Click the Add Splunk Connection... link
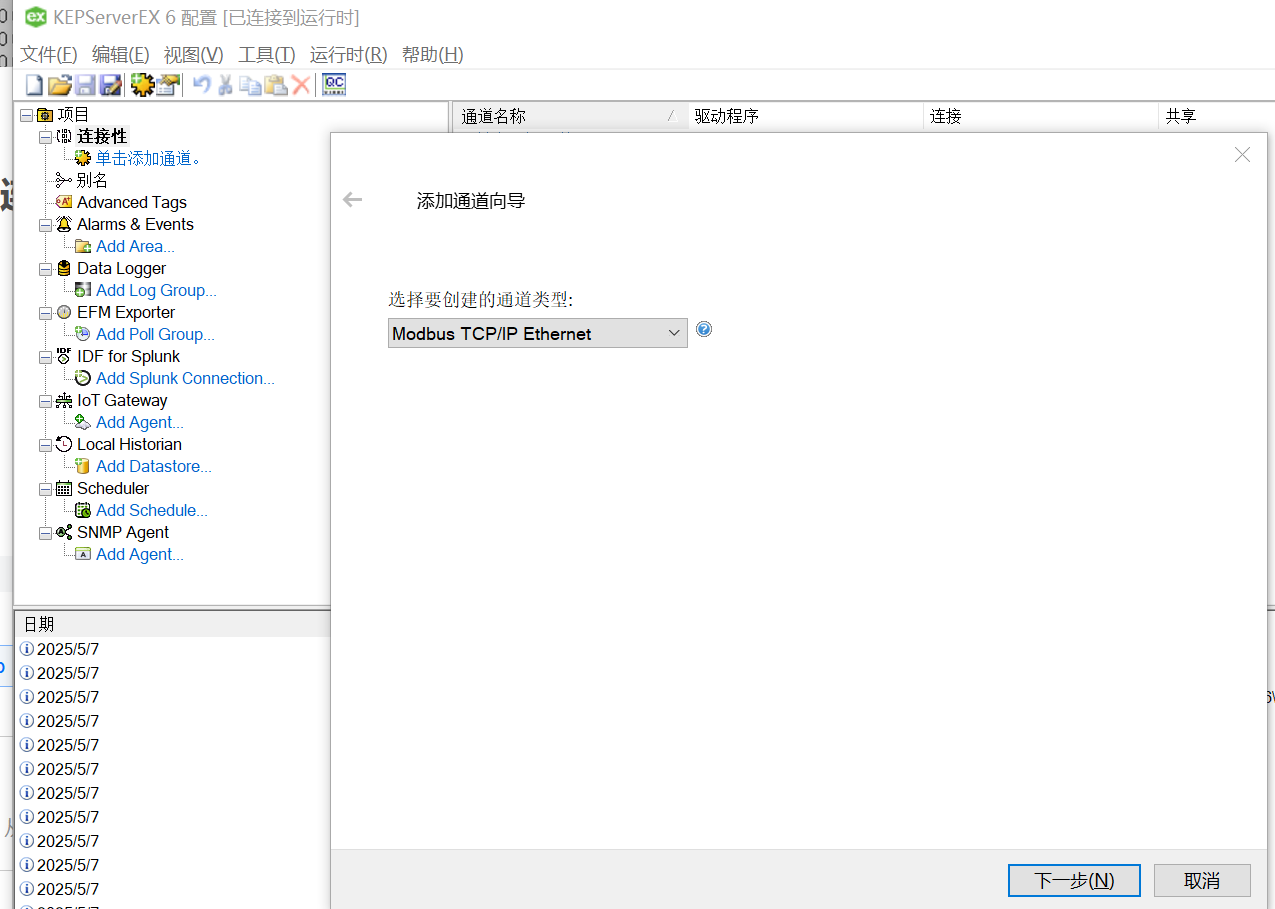 [x=185, y=378]
